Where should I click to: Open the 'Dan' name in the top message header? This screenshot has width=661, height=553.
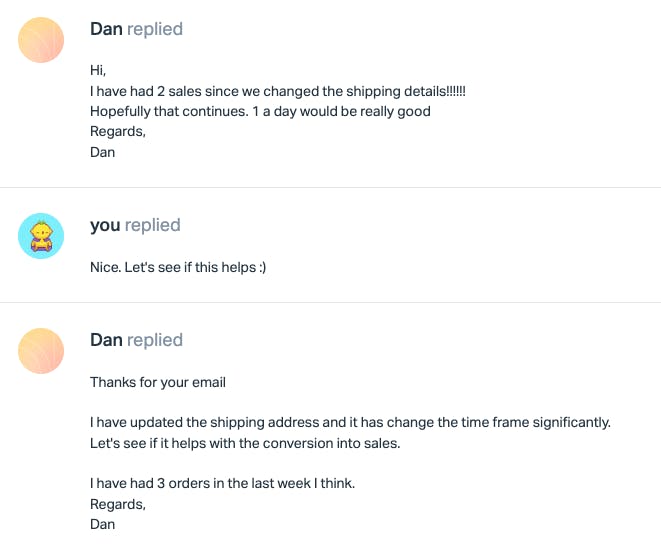click(x=106, y=29)
